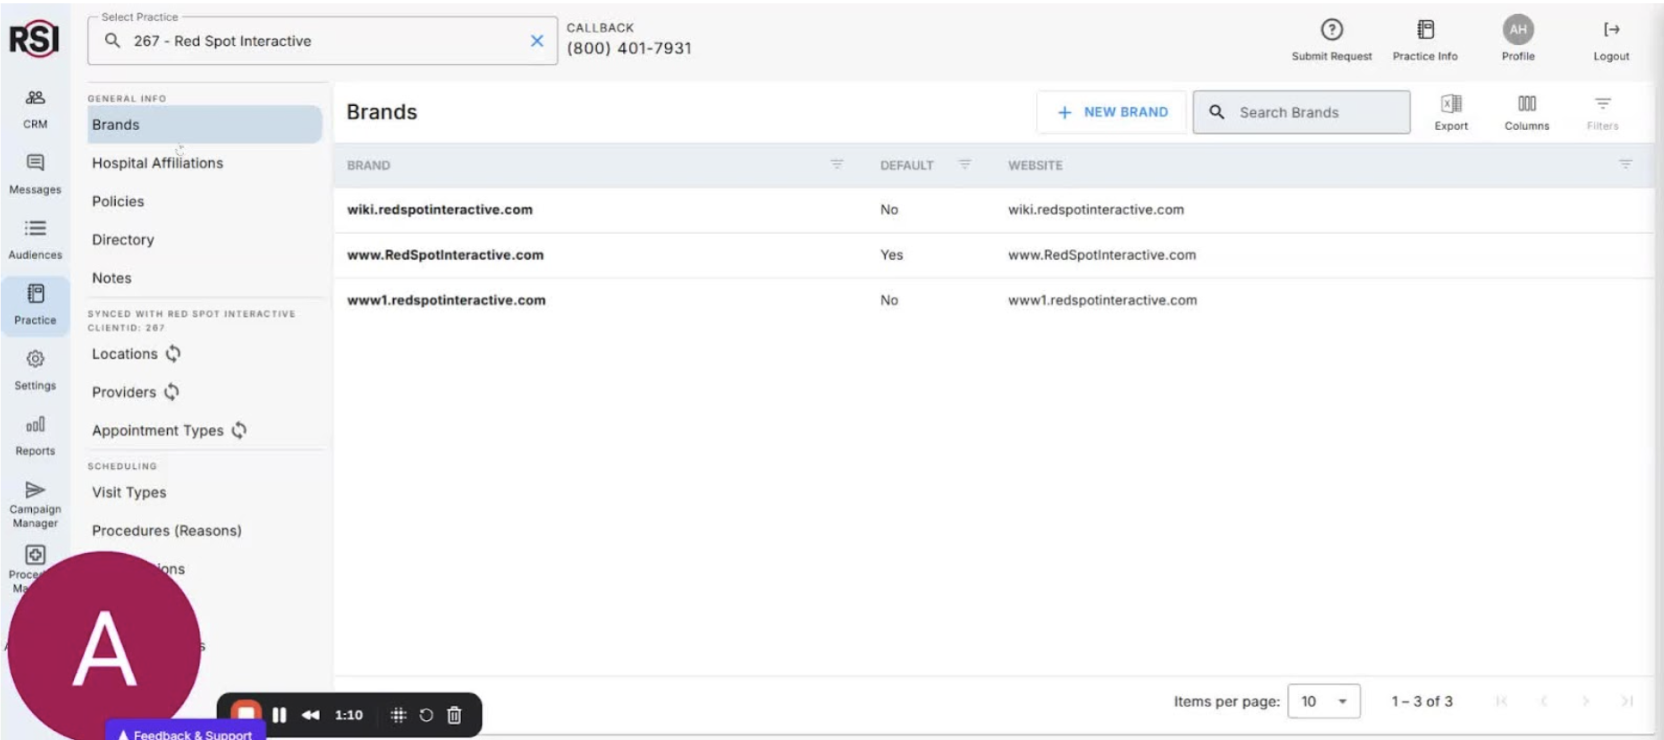Clear the selected practice with X
Viewport: 1664px width, 740px height.
coord(537,41)
